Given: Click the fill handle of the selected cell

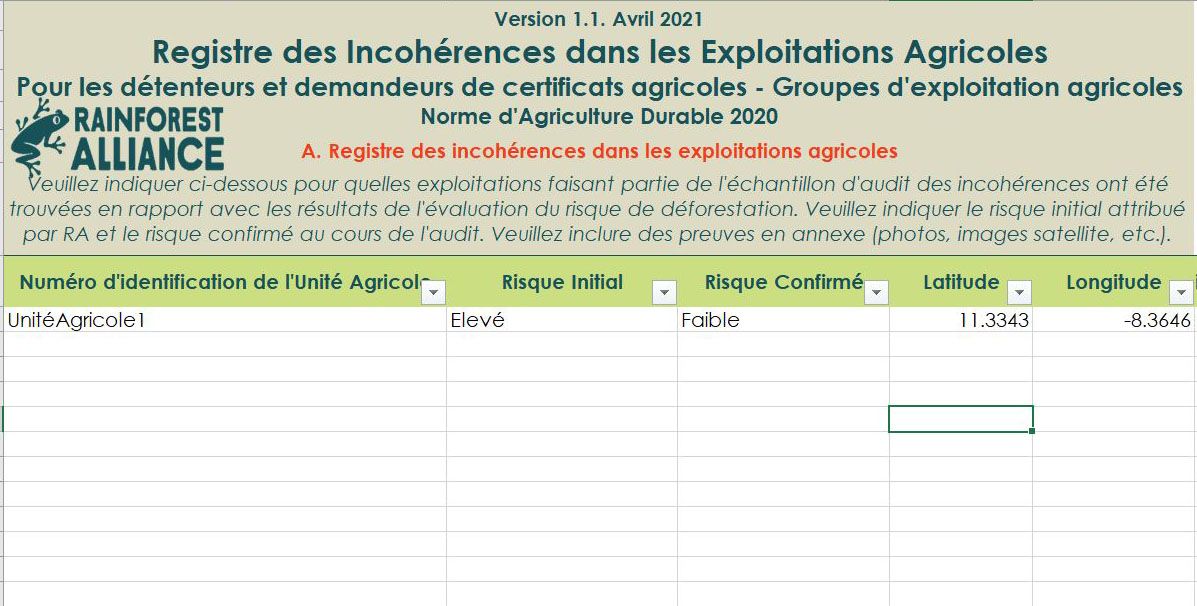Looking at the screenshot, I should 1032,431.
